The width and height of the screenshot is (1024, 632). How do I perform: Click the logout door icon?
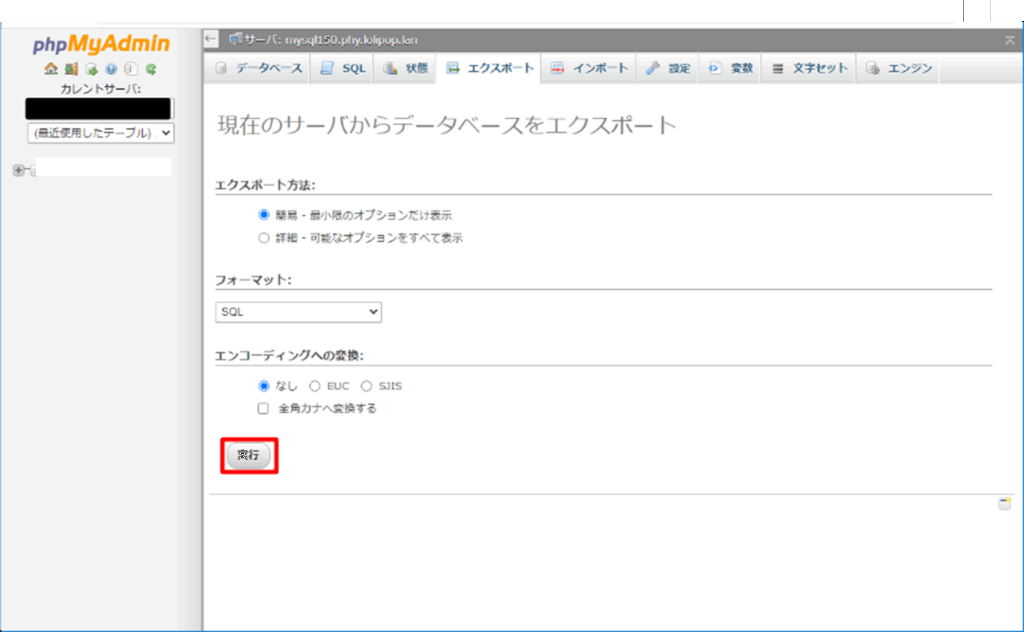click(71, 70)
